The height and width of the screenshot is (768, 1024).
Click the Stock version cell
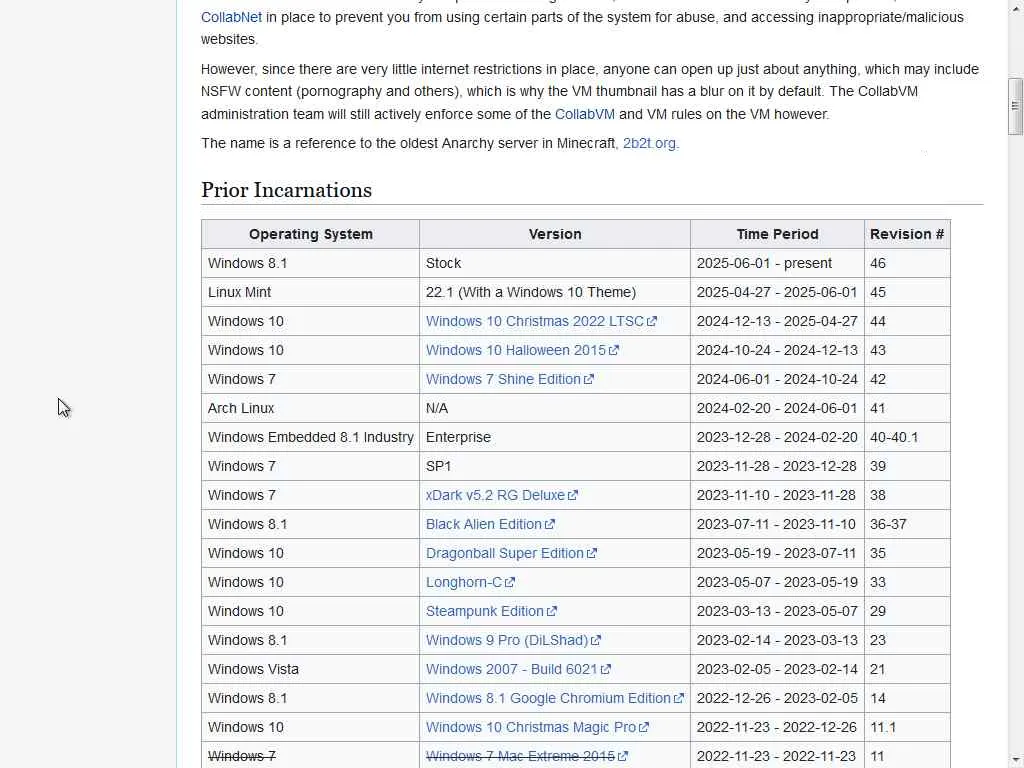click(555, 263)
